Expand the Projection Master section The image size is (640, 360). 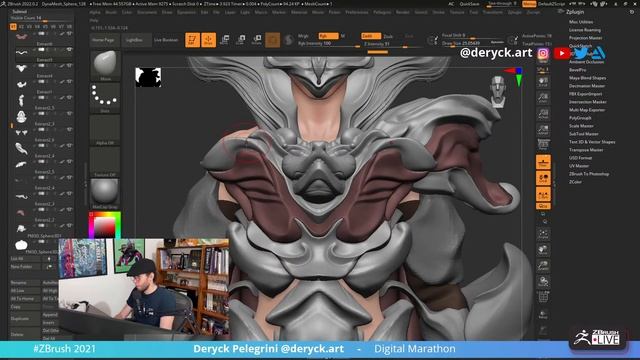coord(585,38)
